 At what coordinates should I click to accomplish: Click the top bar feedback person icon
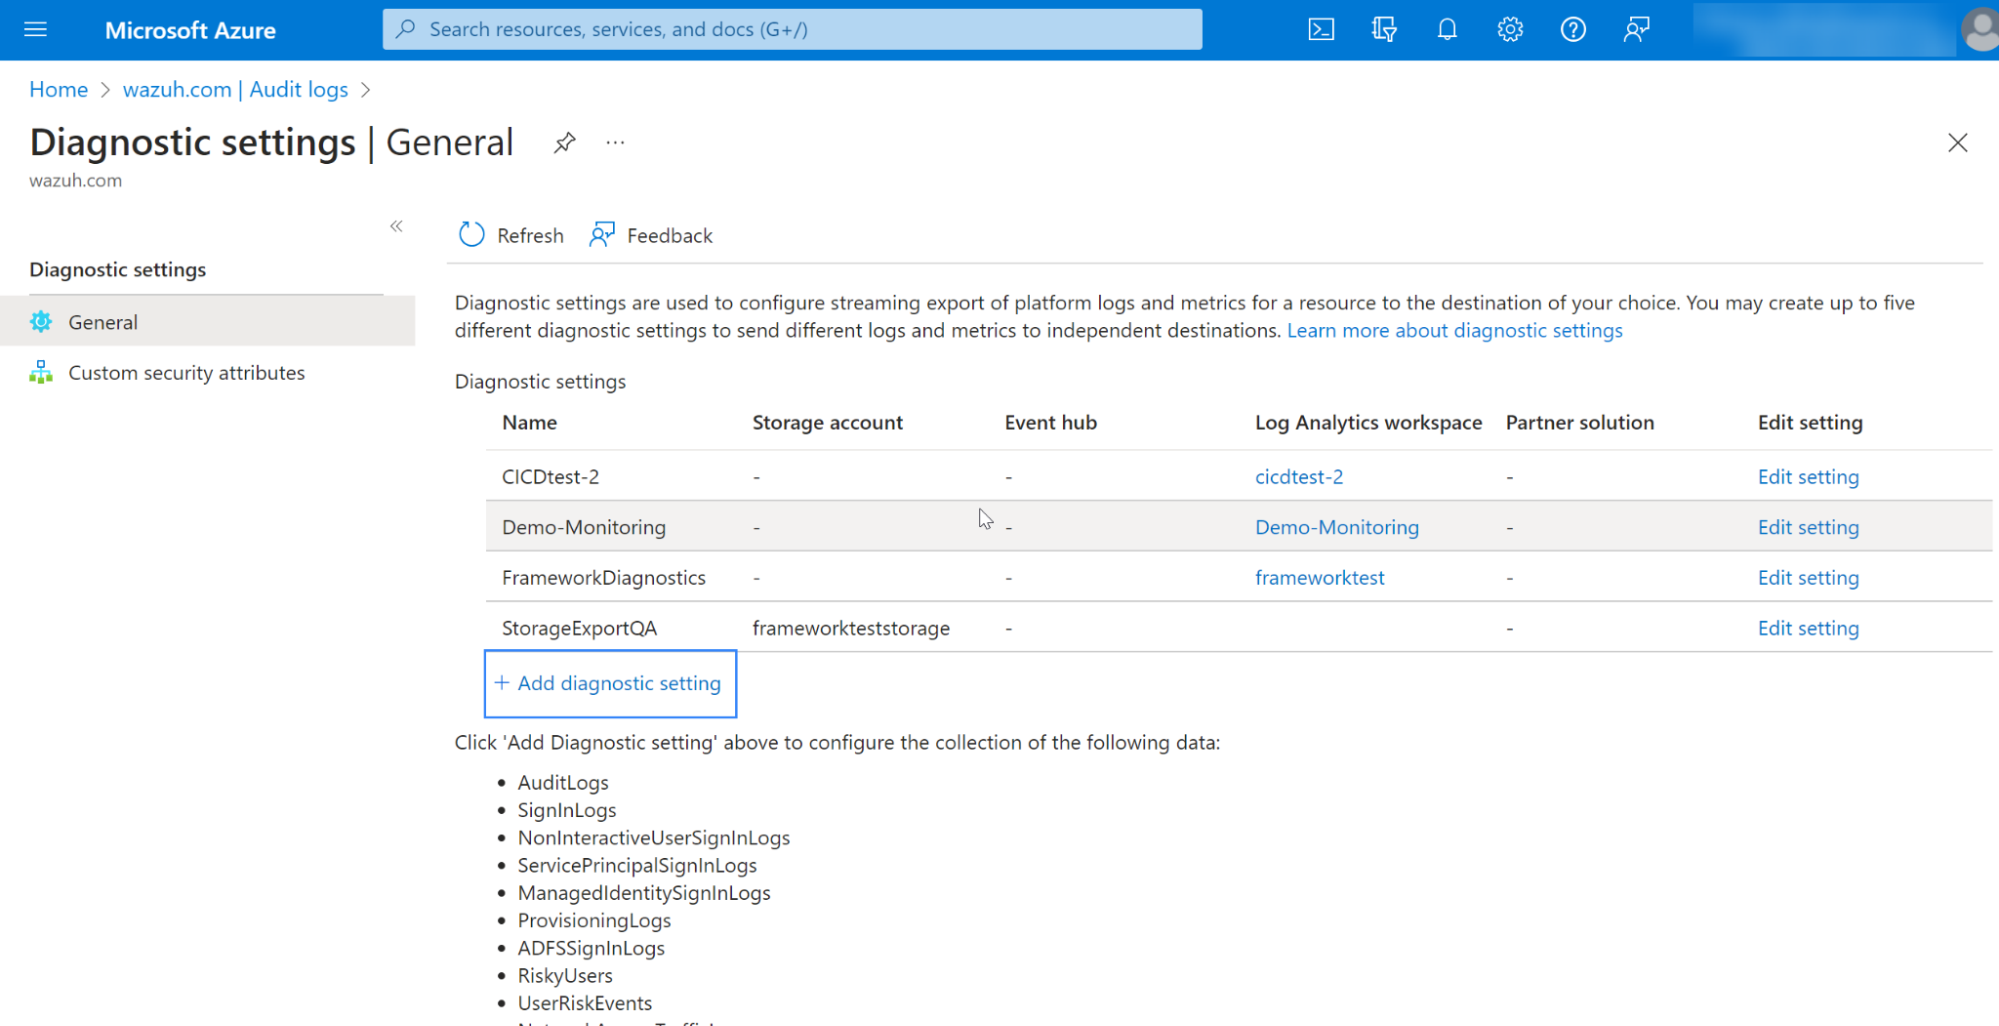tap(1636, 29)
